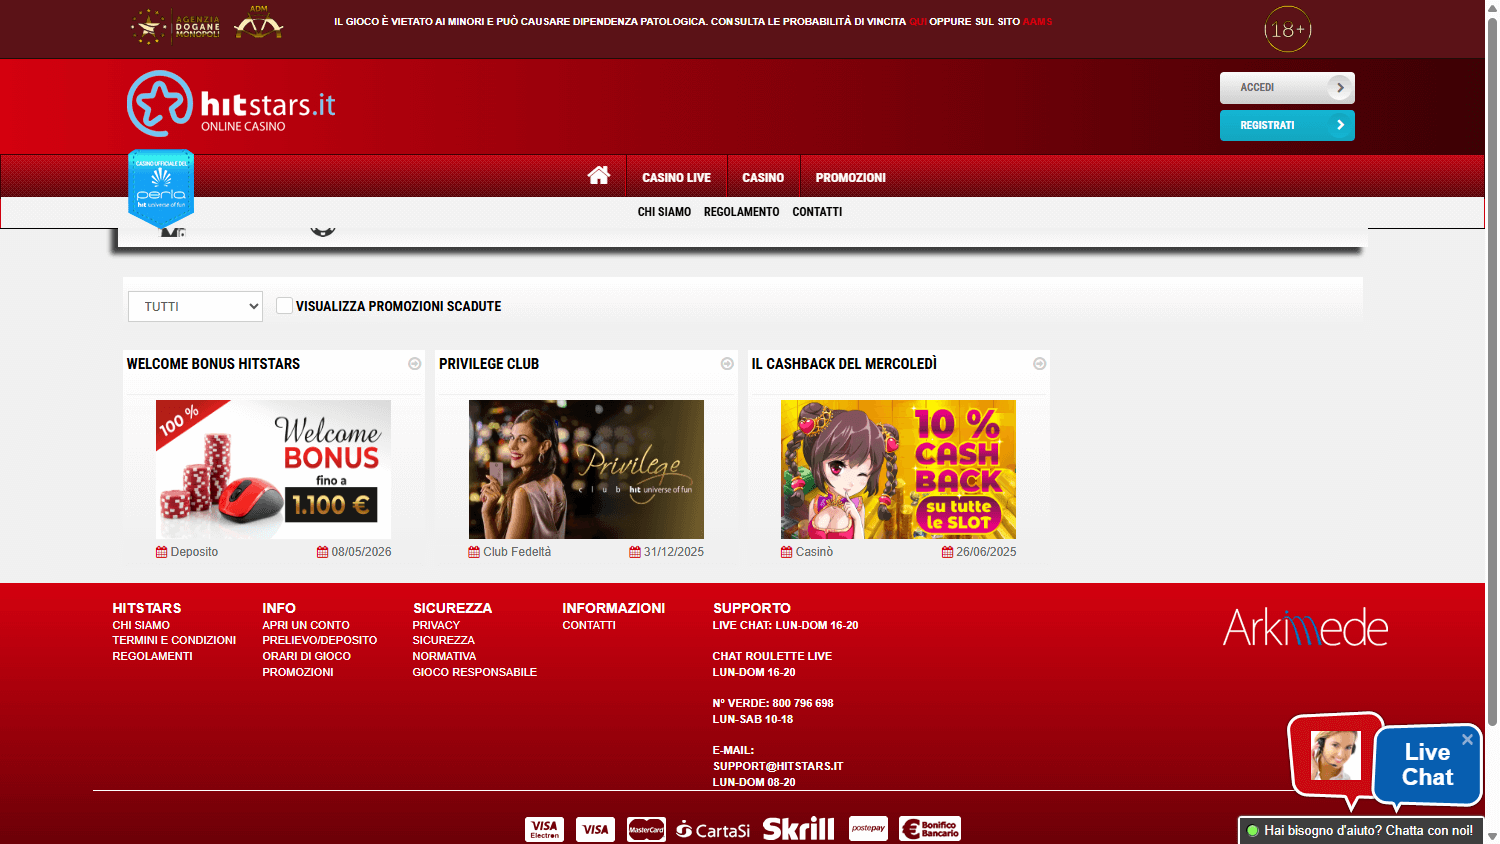The image size is (1500, 844).
Task: Click the Skrill payment logo
Action: [798, 829]
